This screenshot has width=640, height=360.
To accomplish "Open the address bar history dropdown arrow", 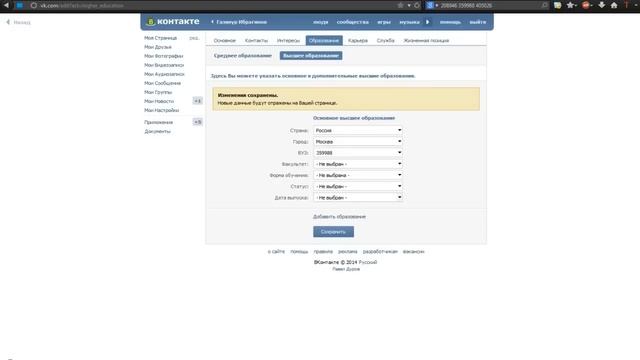I will coord(409,5).
